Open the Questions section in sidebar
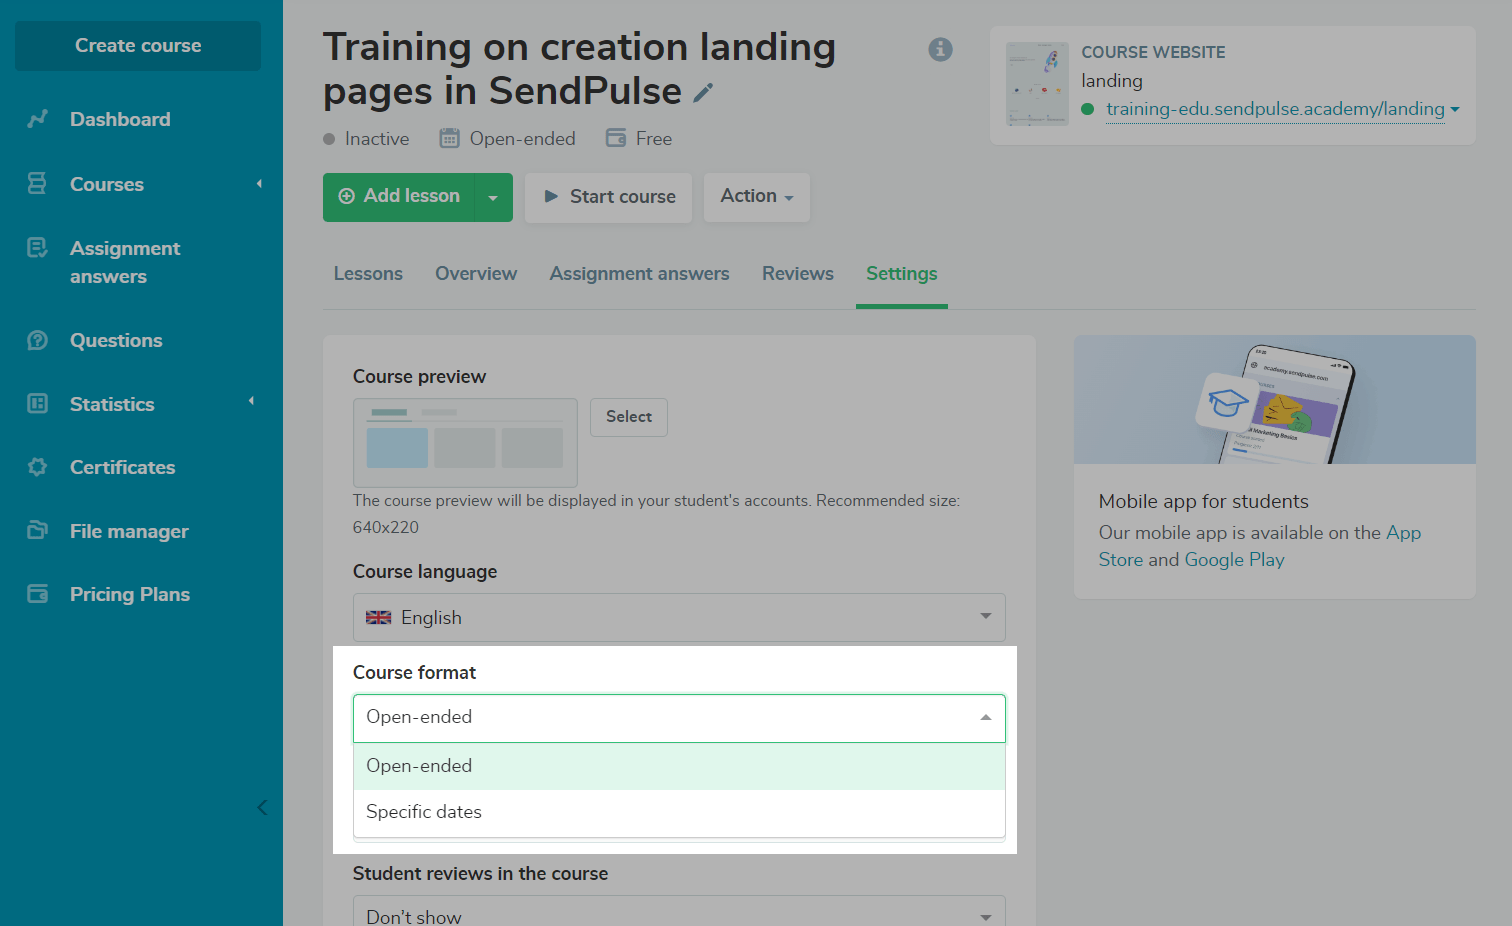 (116, 340)
